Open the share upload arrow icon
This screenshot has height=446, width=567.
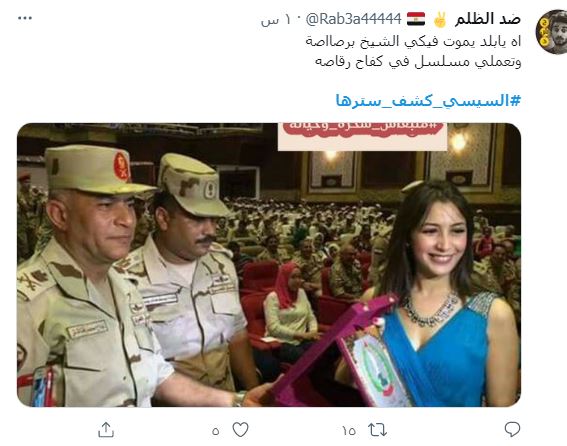[x=106, y=430]
